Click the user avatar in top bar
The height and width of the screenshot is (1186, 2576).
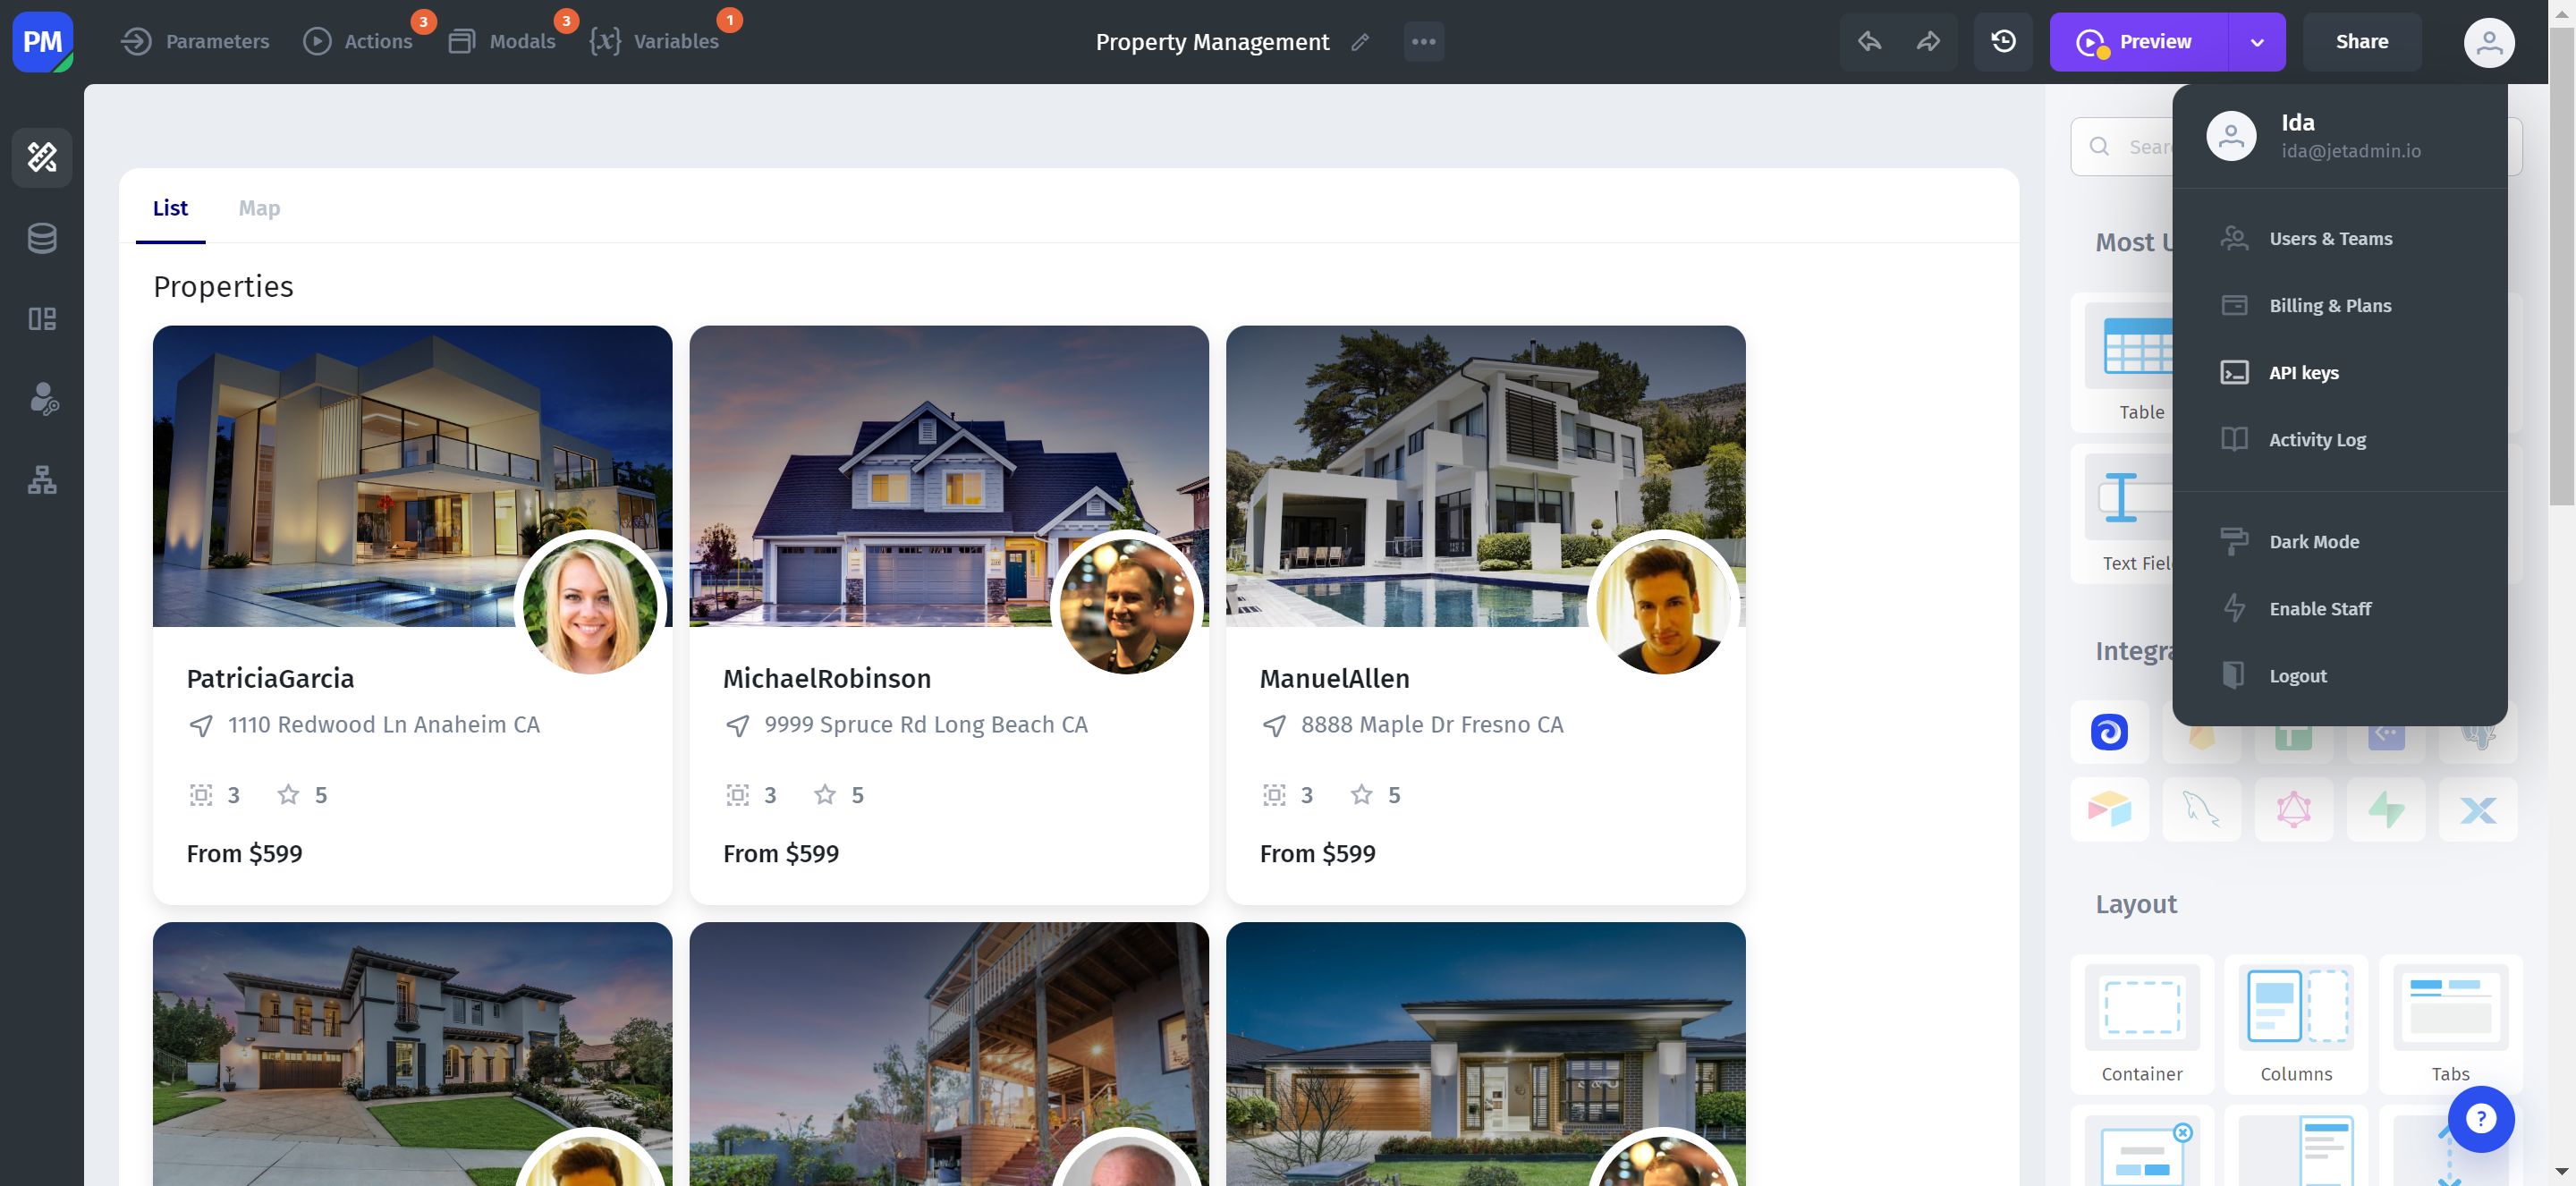(x=2488, y=42)
